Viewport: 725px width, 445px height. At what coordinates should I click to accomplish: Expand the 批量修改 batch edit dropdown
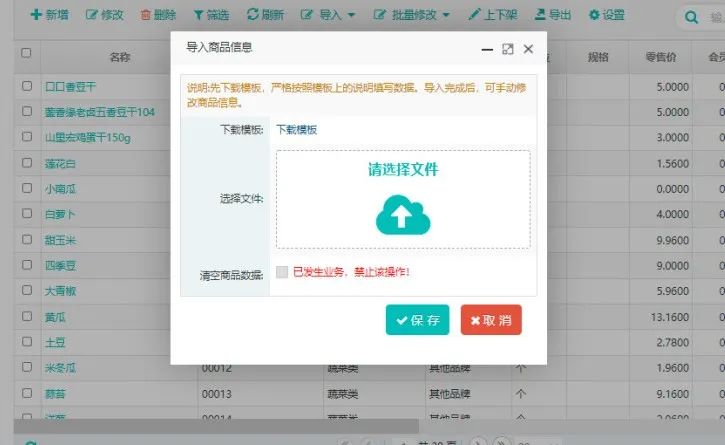[411, 15]
